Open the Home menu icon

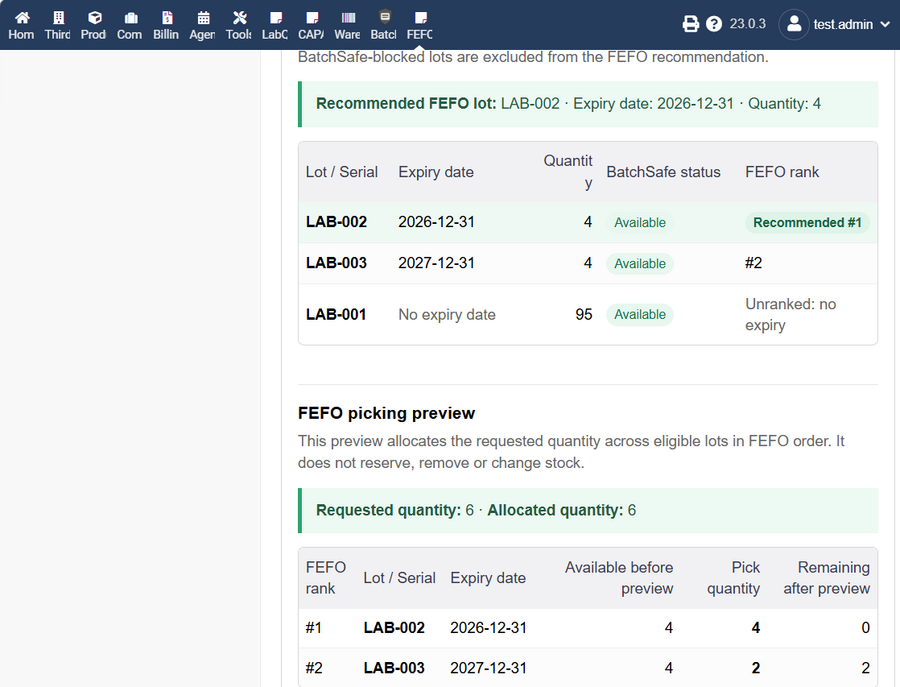(22, 18)
